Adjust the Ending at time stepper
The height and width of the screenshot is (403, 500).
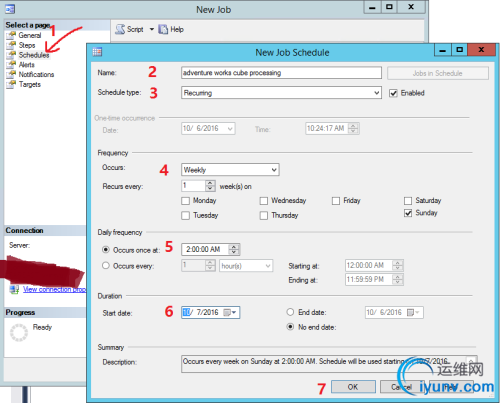(397, 279)
